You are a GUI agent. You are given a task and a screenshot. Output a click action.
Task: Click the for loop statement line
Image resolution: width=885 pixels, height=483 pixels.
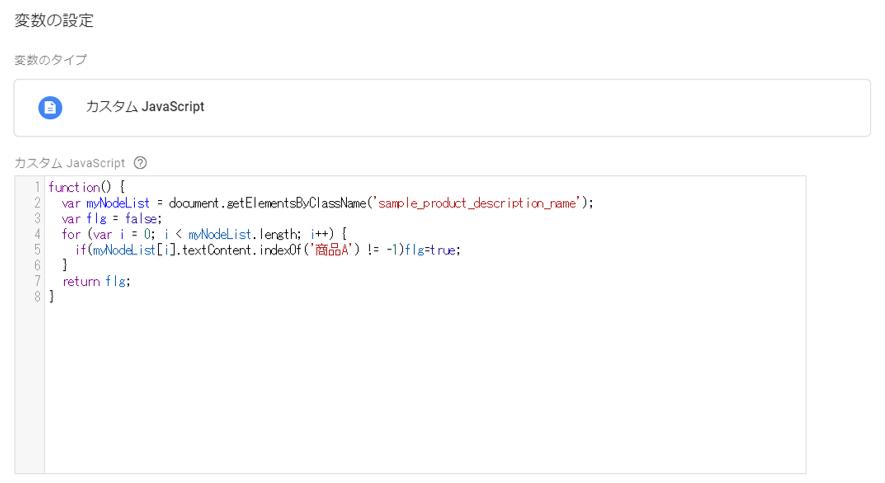point(204,234)
